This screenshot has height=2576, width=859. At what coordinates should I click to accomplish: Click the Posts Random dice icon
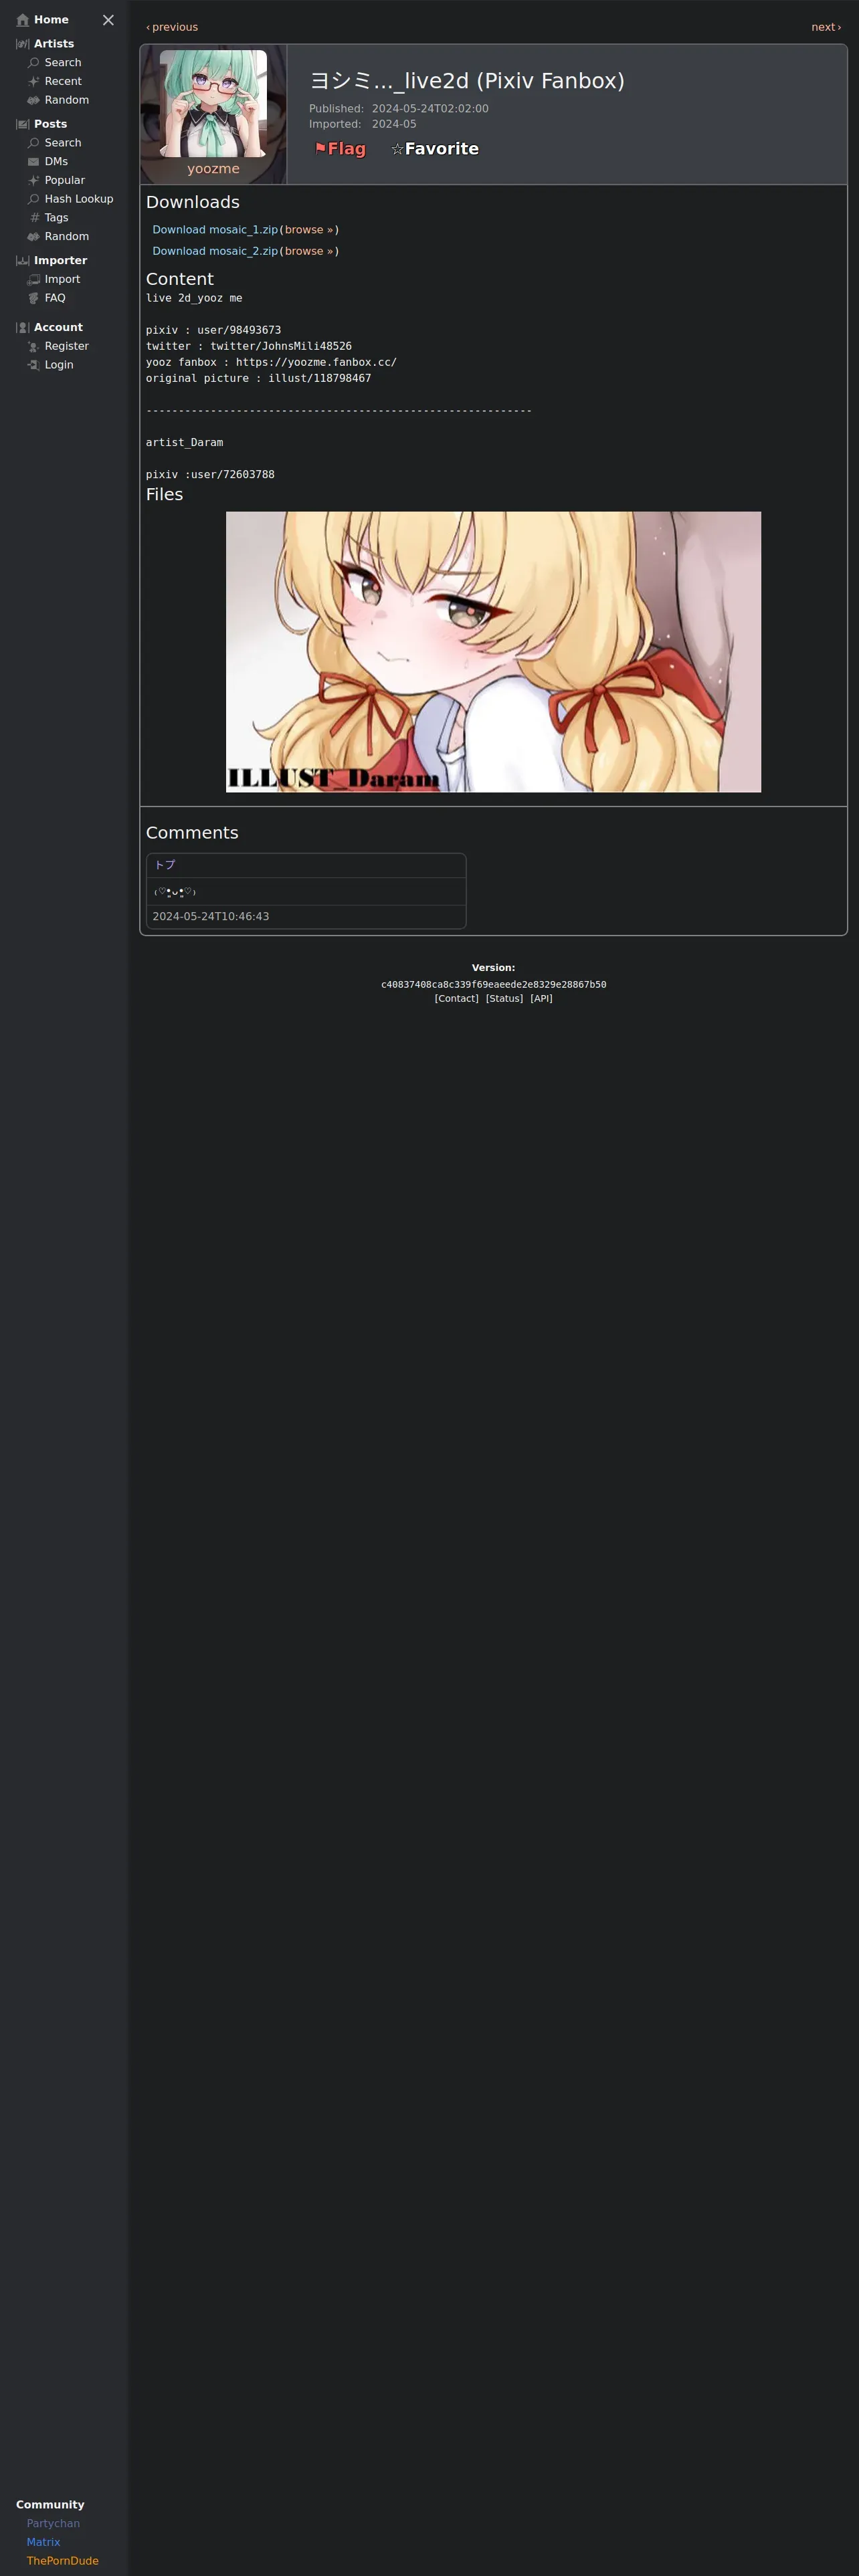coord(33,237)
